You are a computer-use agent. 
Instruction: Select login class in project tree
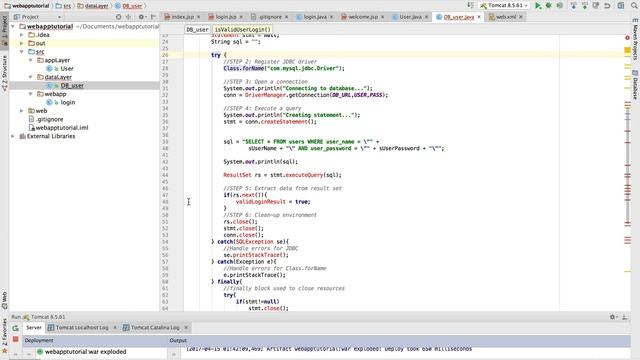pos(68,102)
